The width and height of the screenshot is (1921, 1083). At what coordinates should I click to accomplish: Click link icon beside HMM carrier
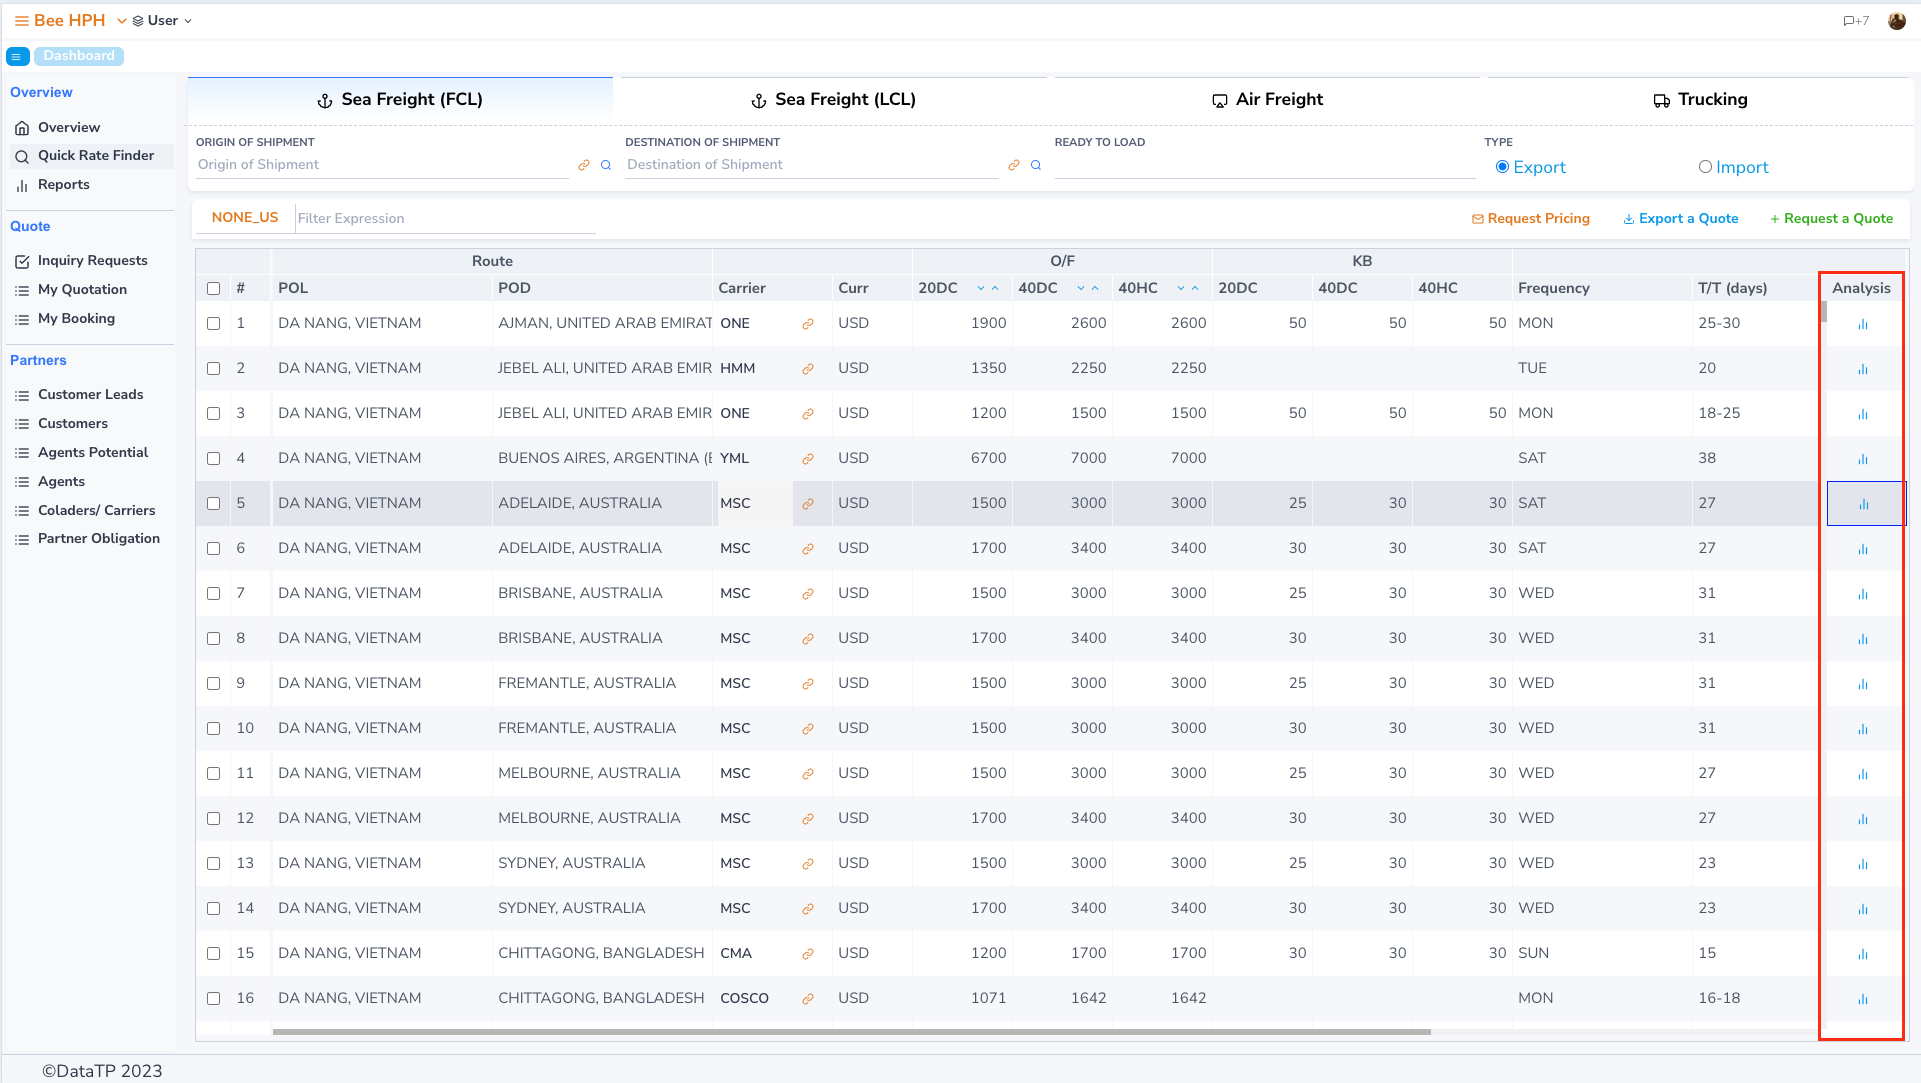(x=807, y=369)
